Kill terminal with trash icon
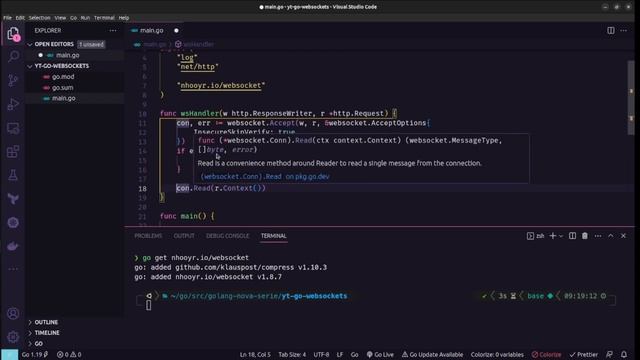Image resolution: width=640 pixels, height=360 pixels. (x=585, y=236)
